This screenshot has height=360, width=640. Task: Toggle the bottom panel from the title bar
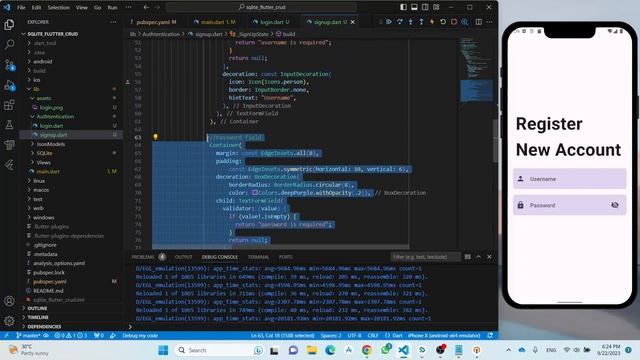tap(414, 7)
